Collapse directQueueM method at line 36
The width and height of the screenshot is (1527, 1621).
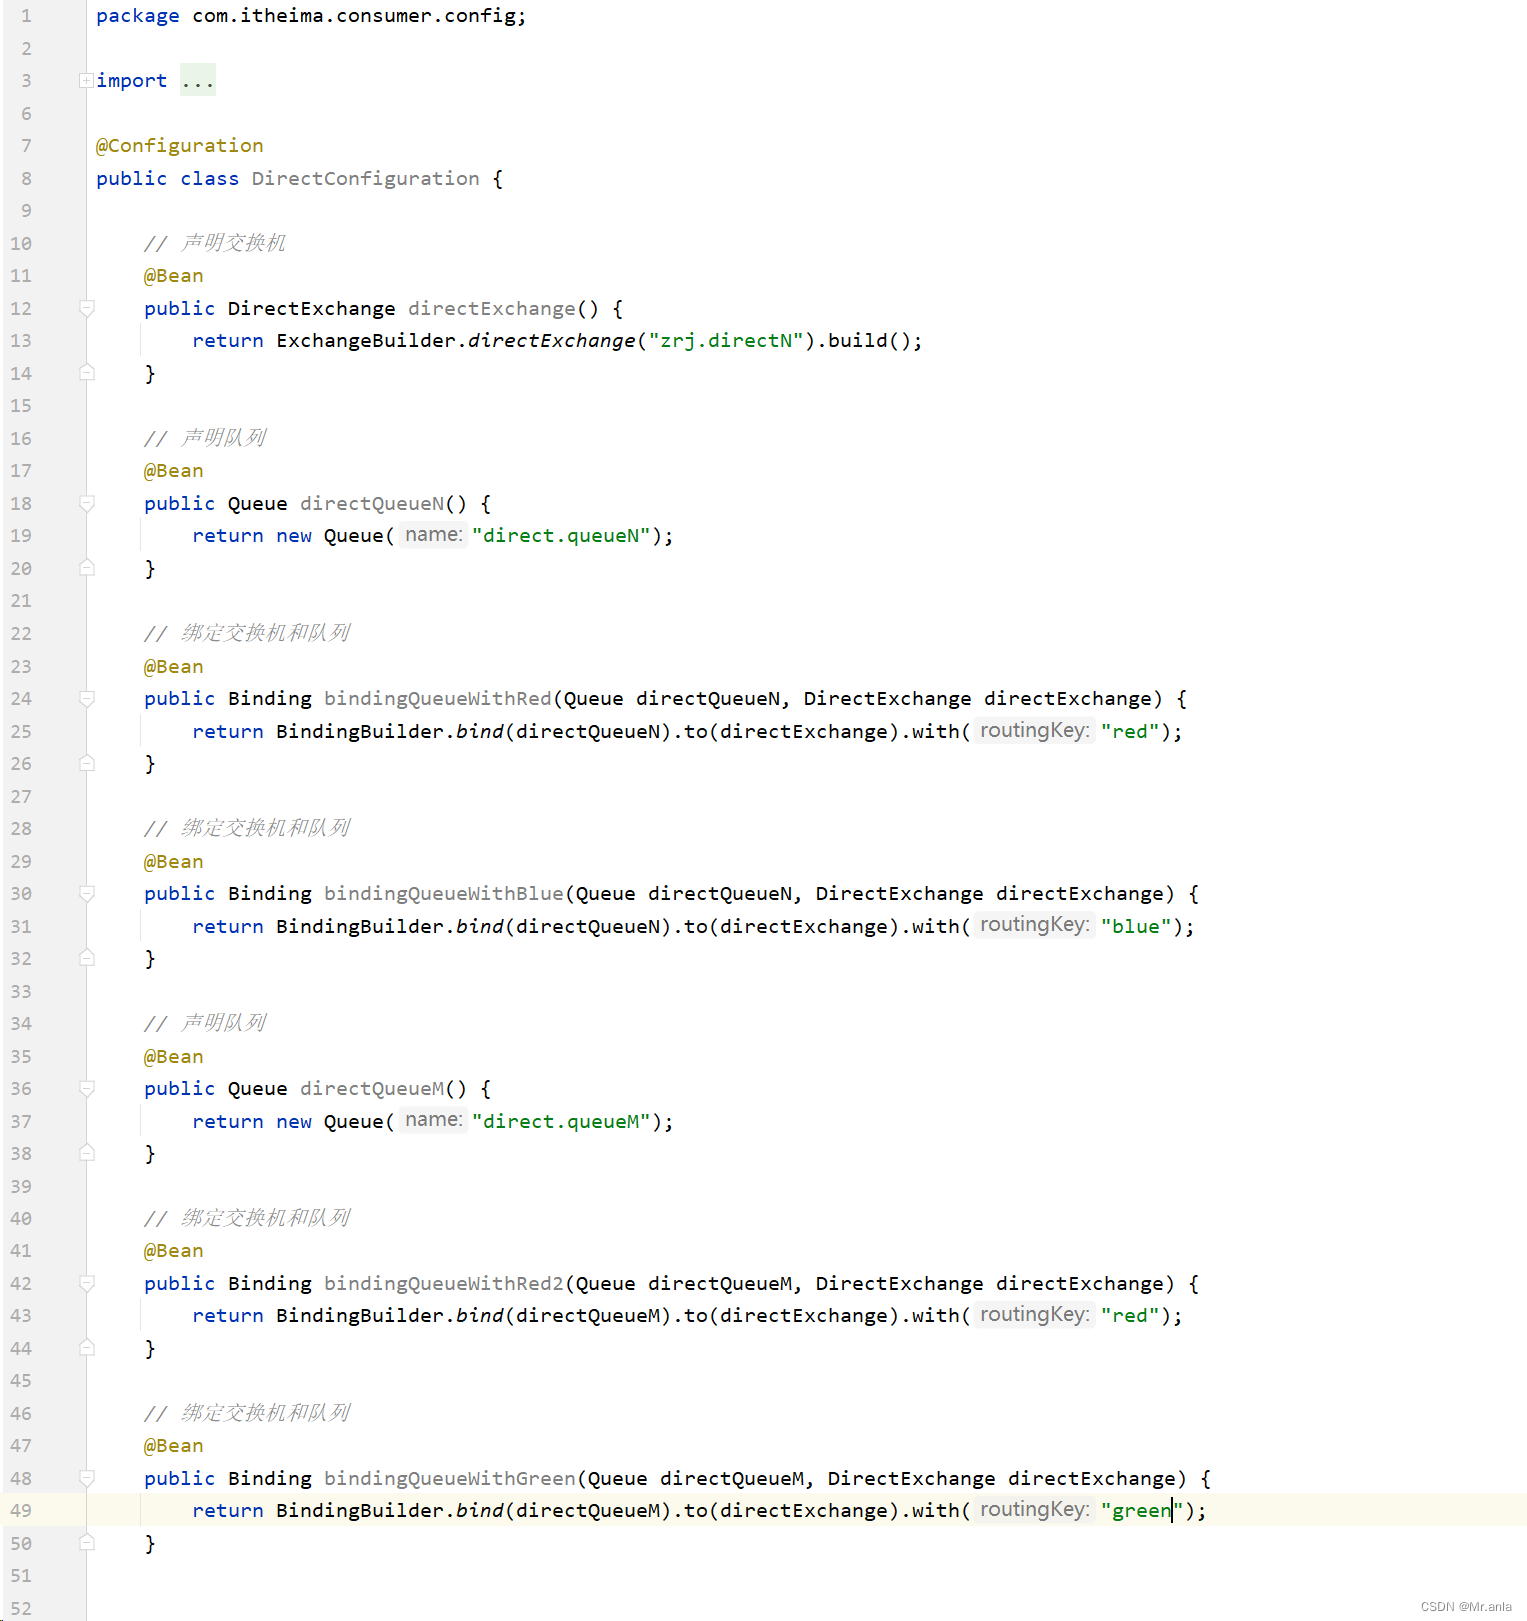(87, 1089)
